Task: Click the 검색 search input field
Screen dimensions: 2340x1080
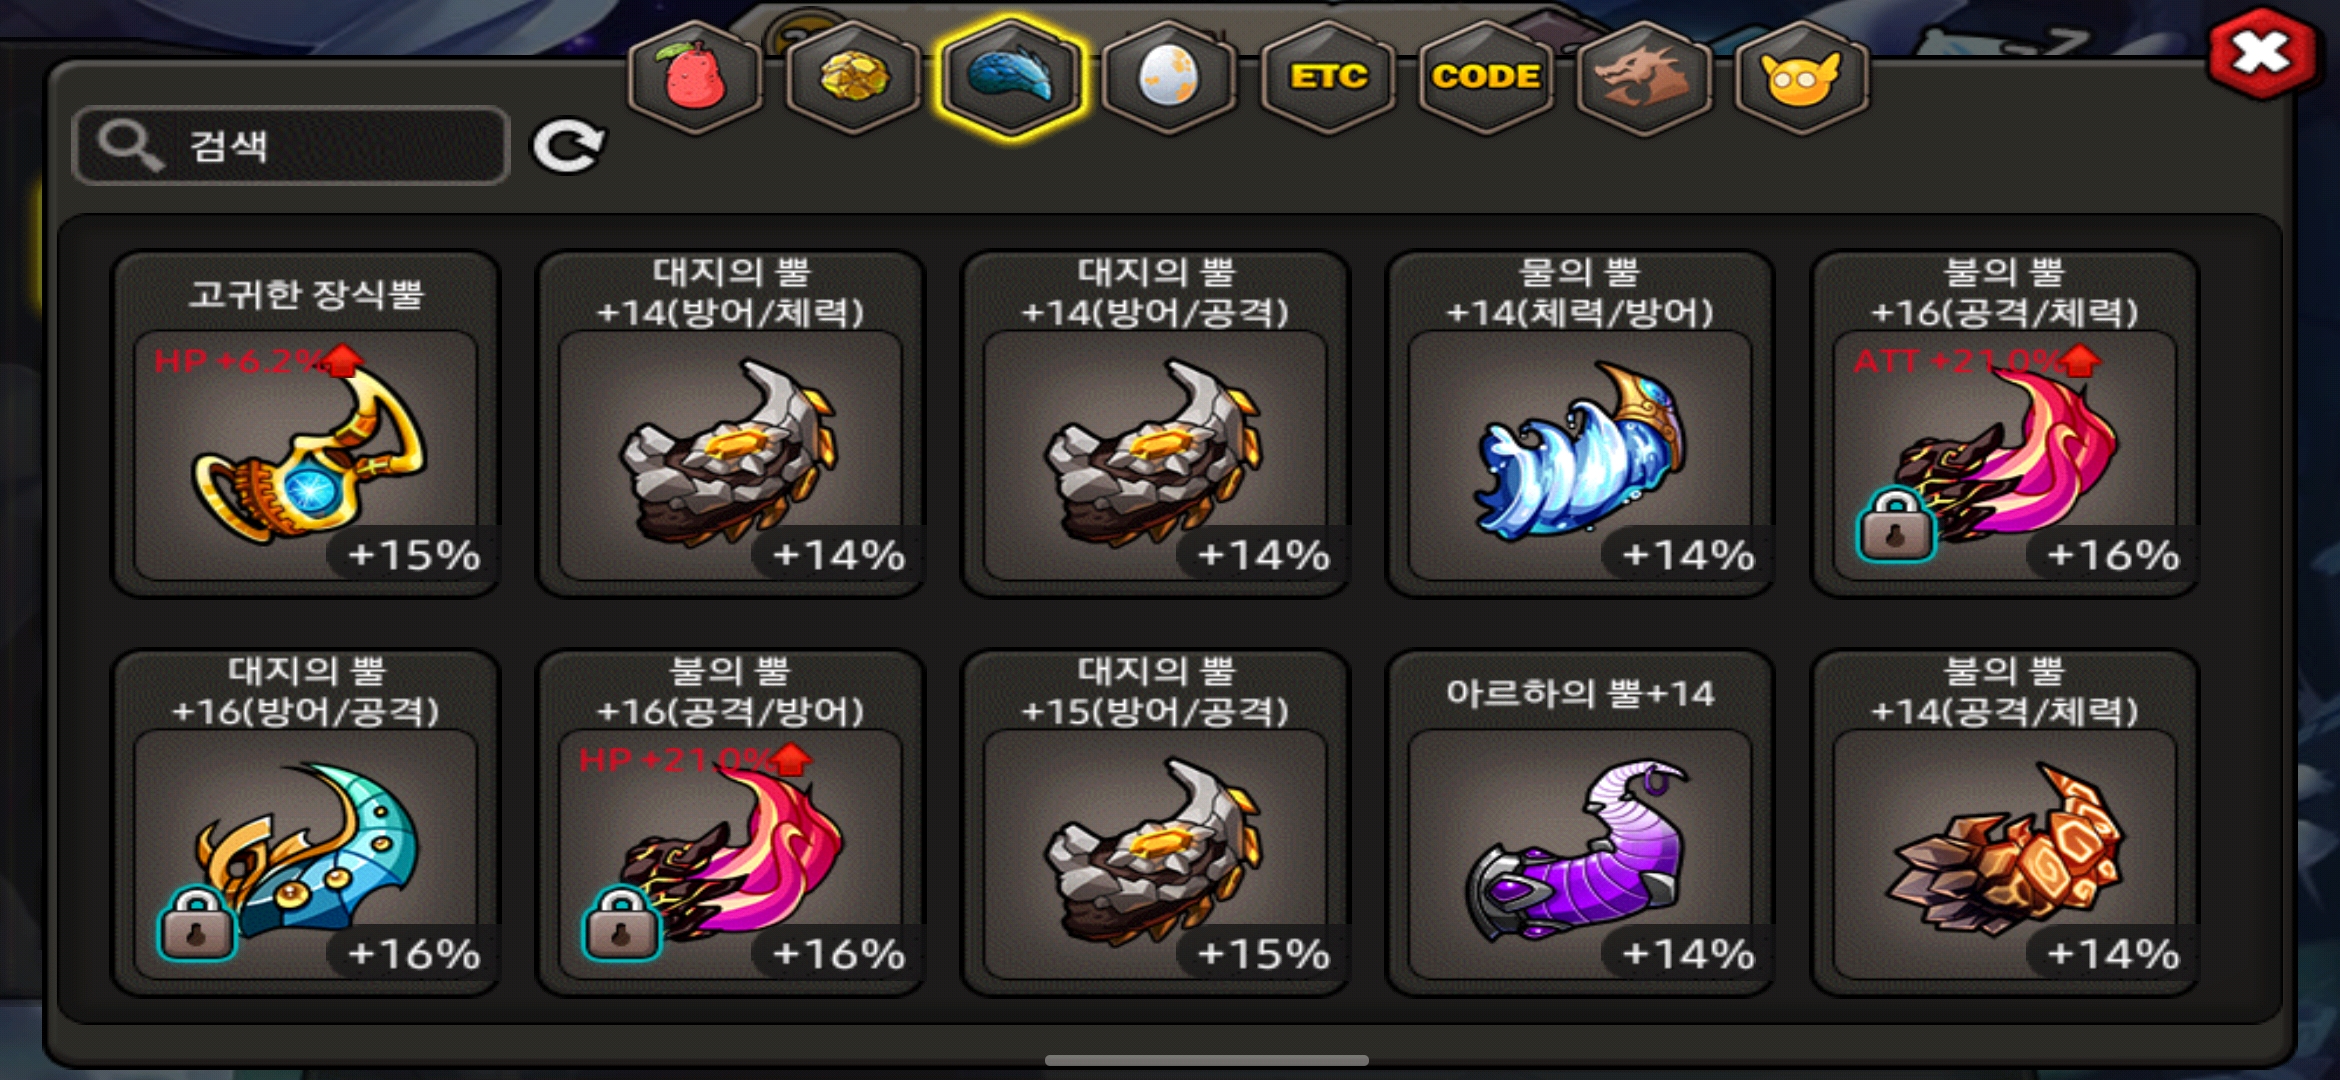Action: point(291,146)
